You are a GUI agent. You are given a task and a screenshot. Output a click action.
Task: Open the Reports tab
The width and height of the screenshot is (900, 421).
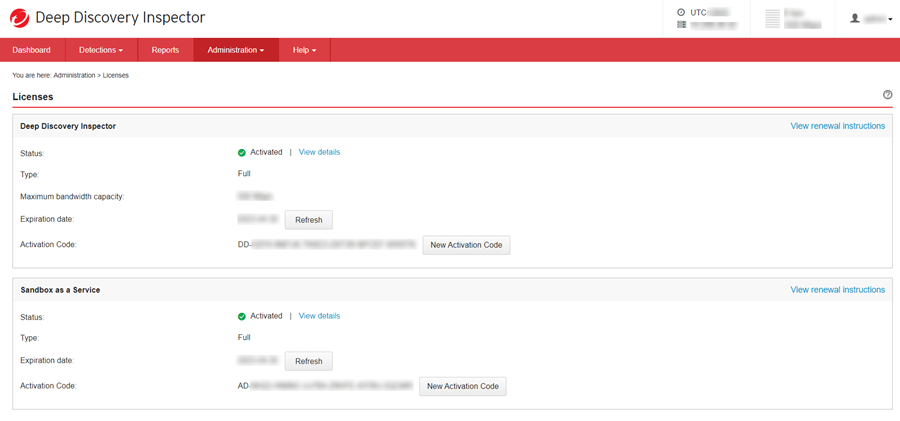coord(165,50)
